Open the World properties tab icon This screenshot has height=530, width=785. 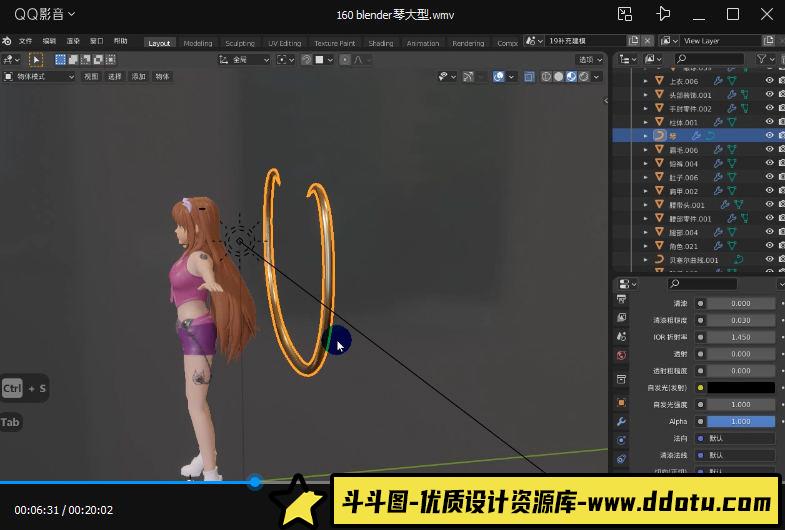tap(622, 355)
